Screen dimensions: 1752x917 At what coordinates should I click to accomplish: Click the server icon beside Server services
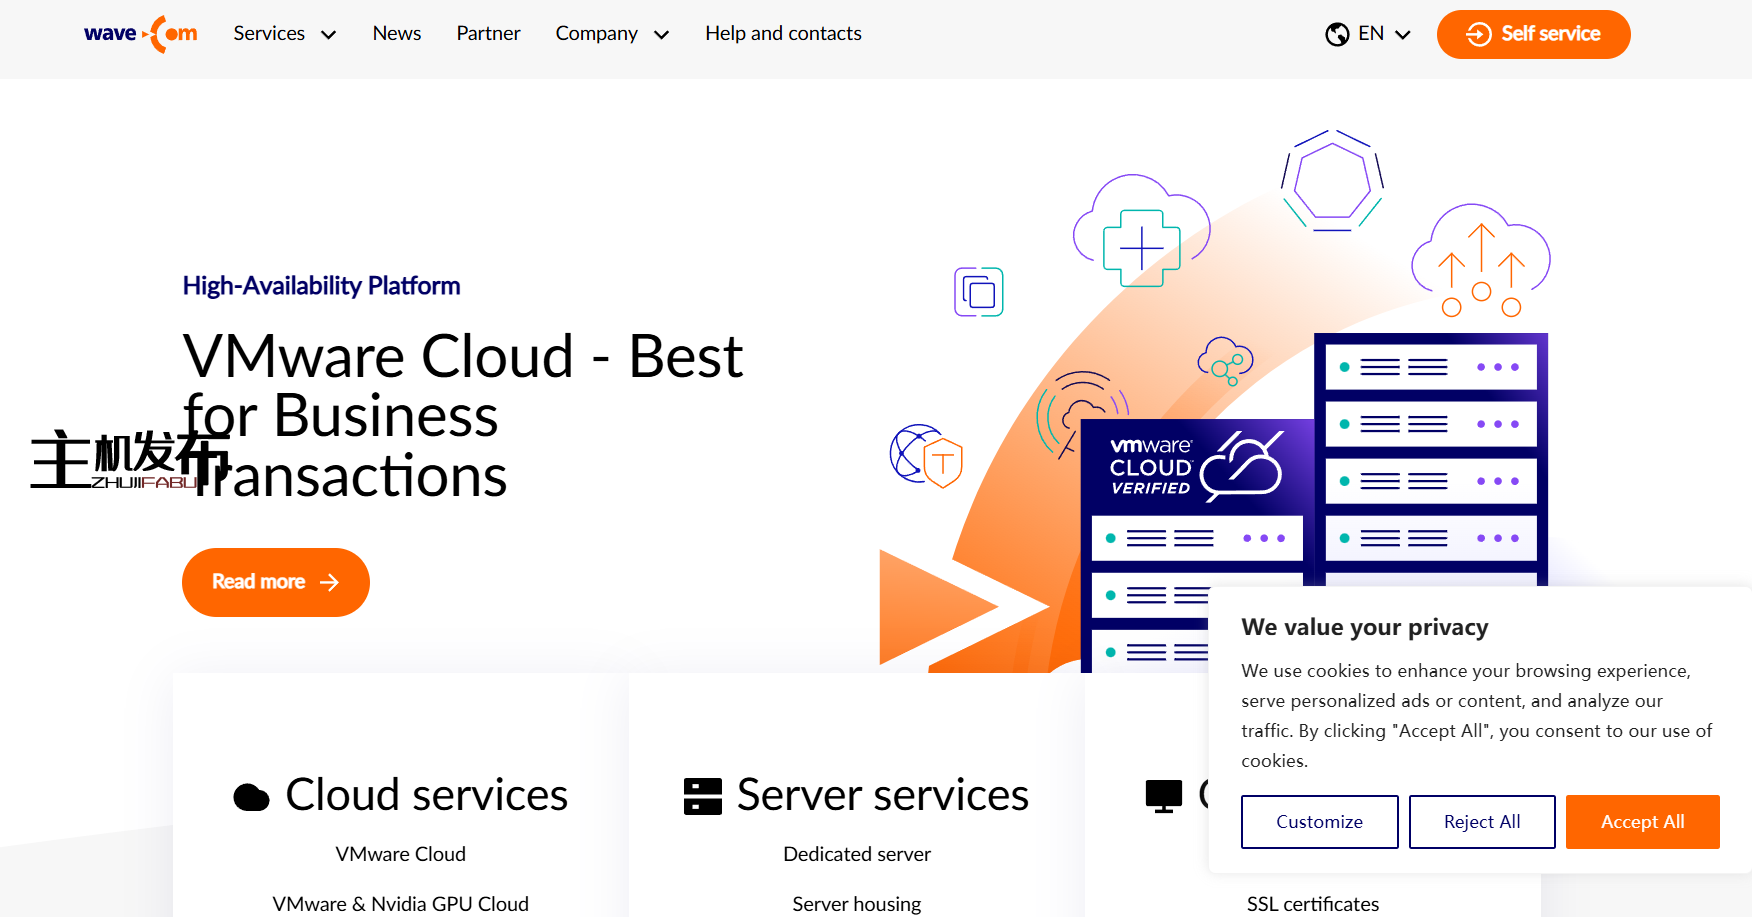(x=702, y=797)
